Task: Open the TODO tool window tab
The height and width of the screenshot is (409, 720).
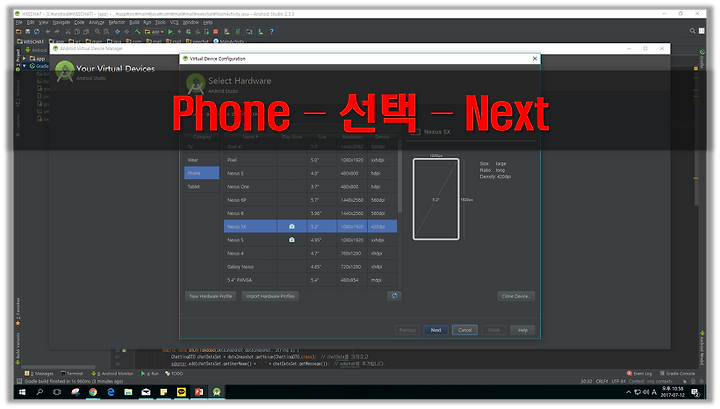Action: tap(174, 373)
